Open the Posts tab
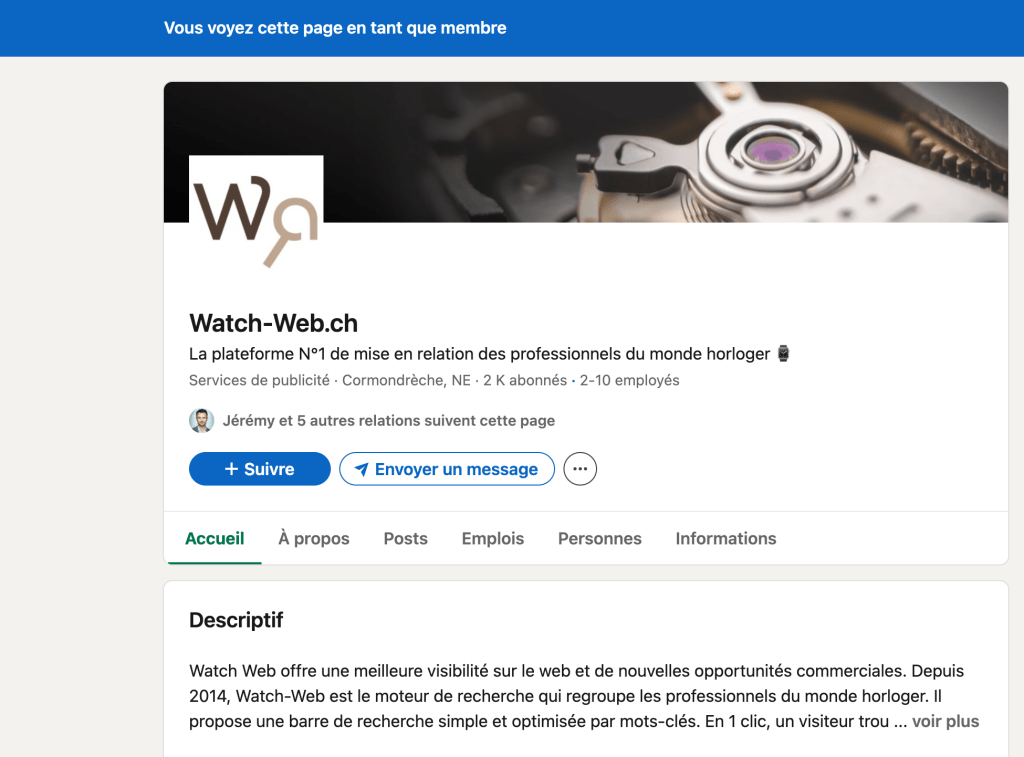 click(406, 538)
